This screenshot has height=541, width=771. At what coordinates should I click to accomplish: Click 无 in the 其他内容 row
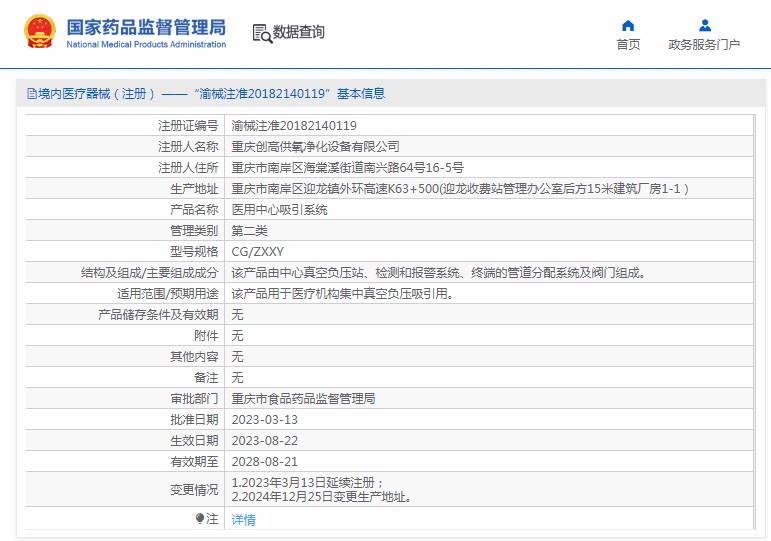coord(237,357)
